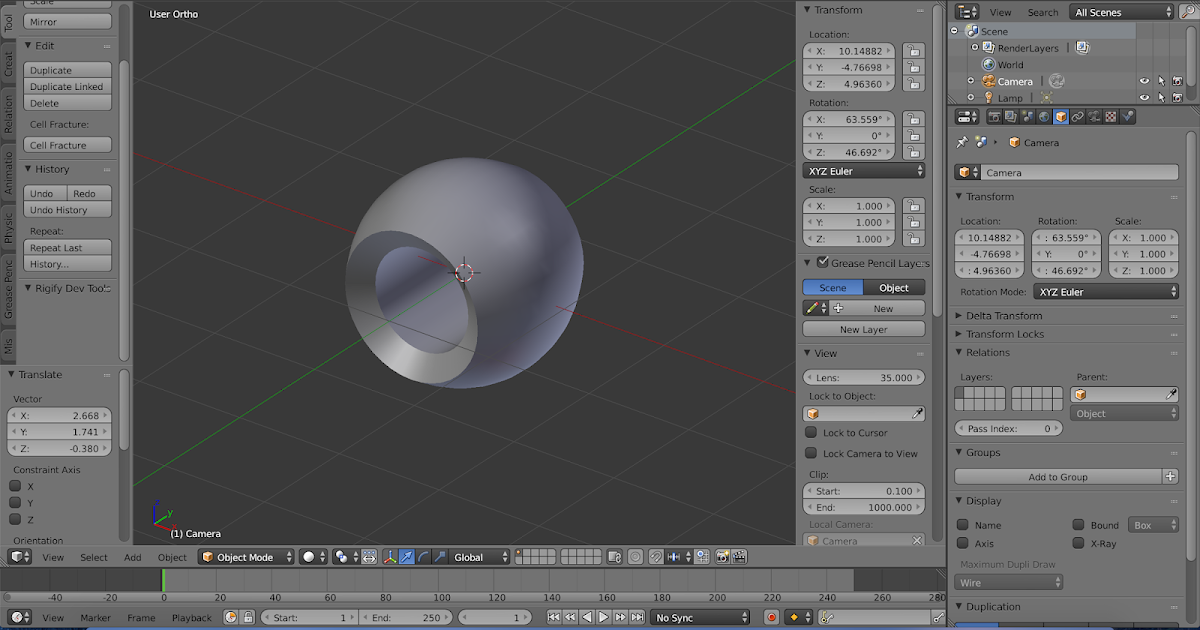Open the World properties tab
This screenshot has width=1200, height=630.
1044,117
